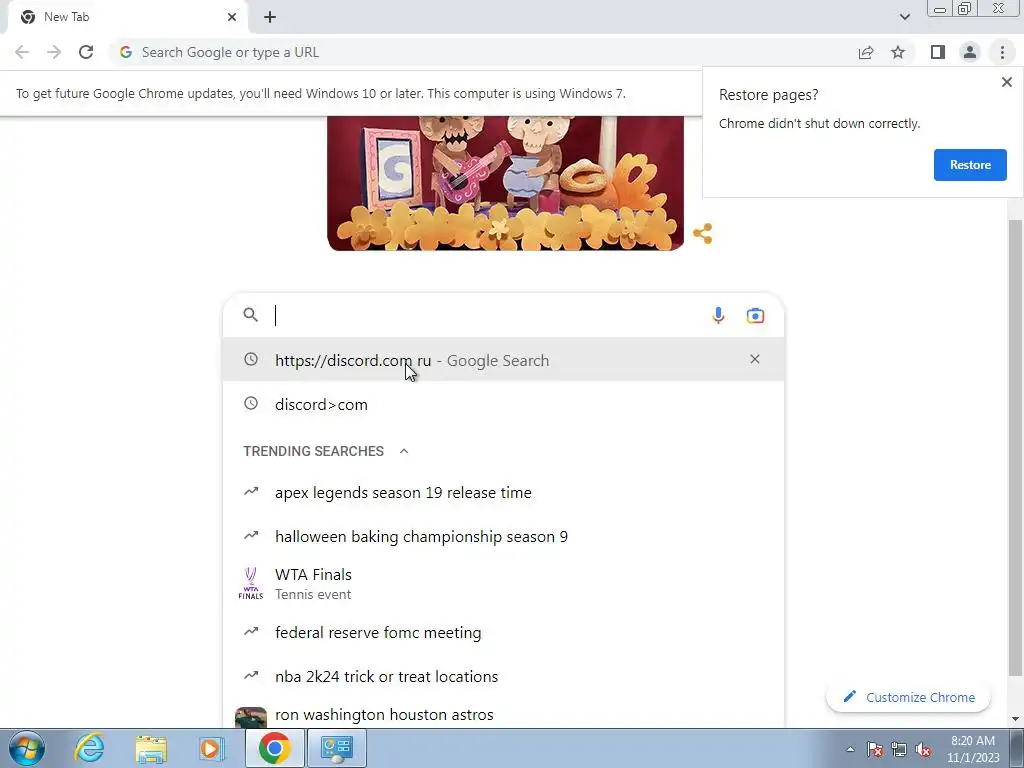Screen dimensions: 1024x768
Task: Open the control panel taskbar icon
Action: [x=336, y=748]
